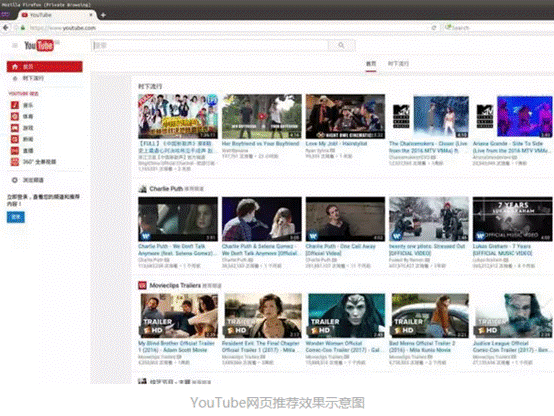The width and height of the screenshot is (554, 416).
Task: Click the YouTube logo
Action: 39,46
